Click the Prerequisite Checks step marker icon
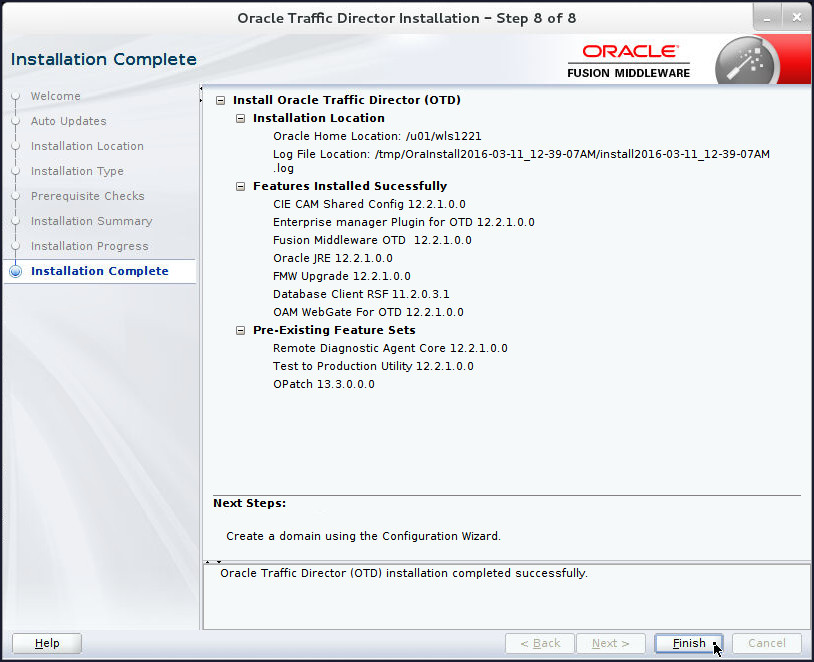Viewport: 814px width, 662px height. (x=14, y=196)
